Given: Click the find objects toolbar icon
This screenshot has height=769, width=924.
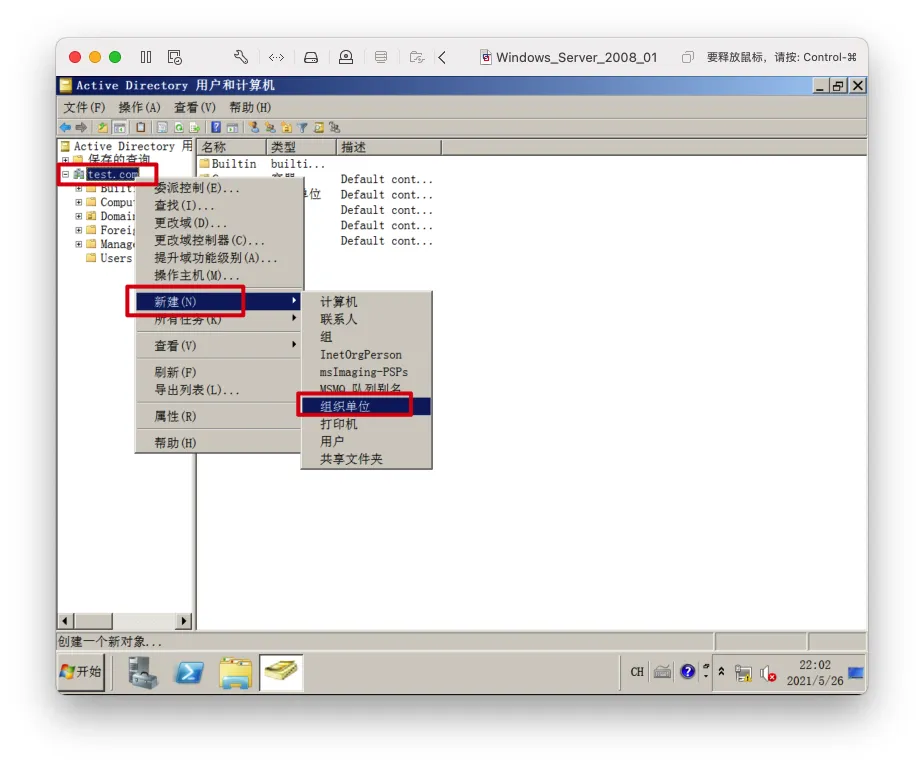Looking at the screenshot, I should tap(319, 127).
